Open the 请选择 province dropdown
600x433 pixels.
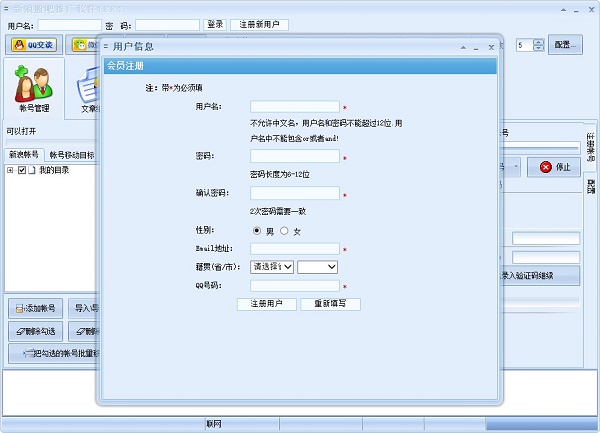[x=271, y=267]
